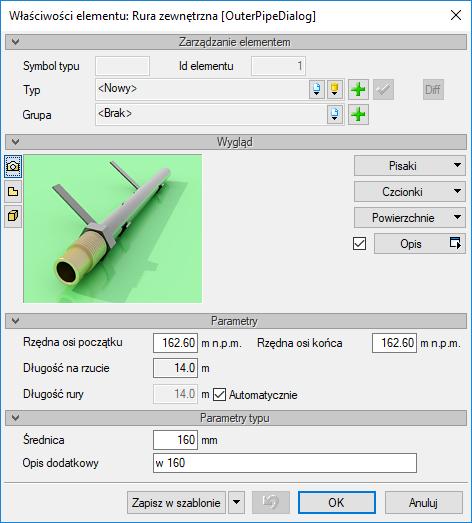
Task: Click the Opis dodatkowy text field
Action: [285, 463]
